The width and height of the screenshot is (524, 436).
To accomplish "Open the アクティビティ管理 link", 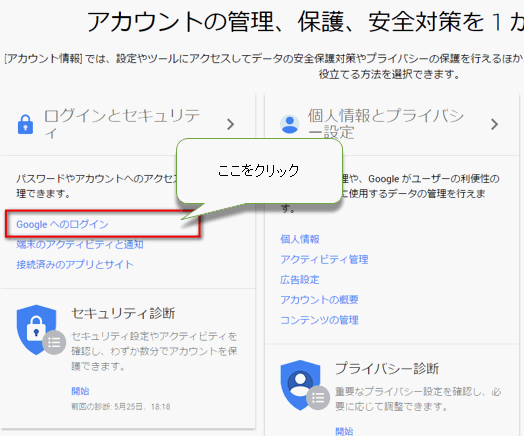I will [x=324, y=260].
